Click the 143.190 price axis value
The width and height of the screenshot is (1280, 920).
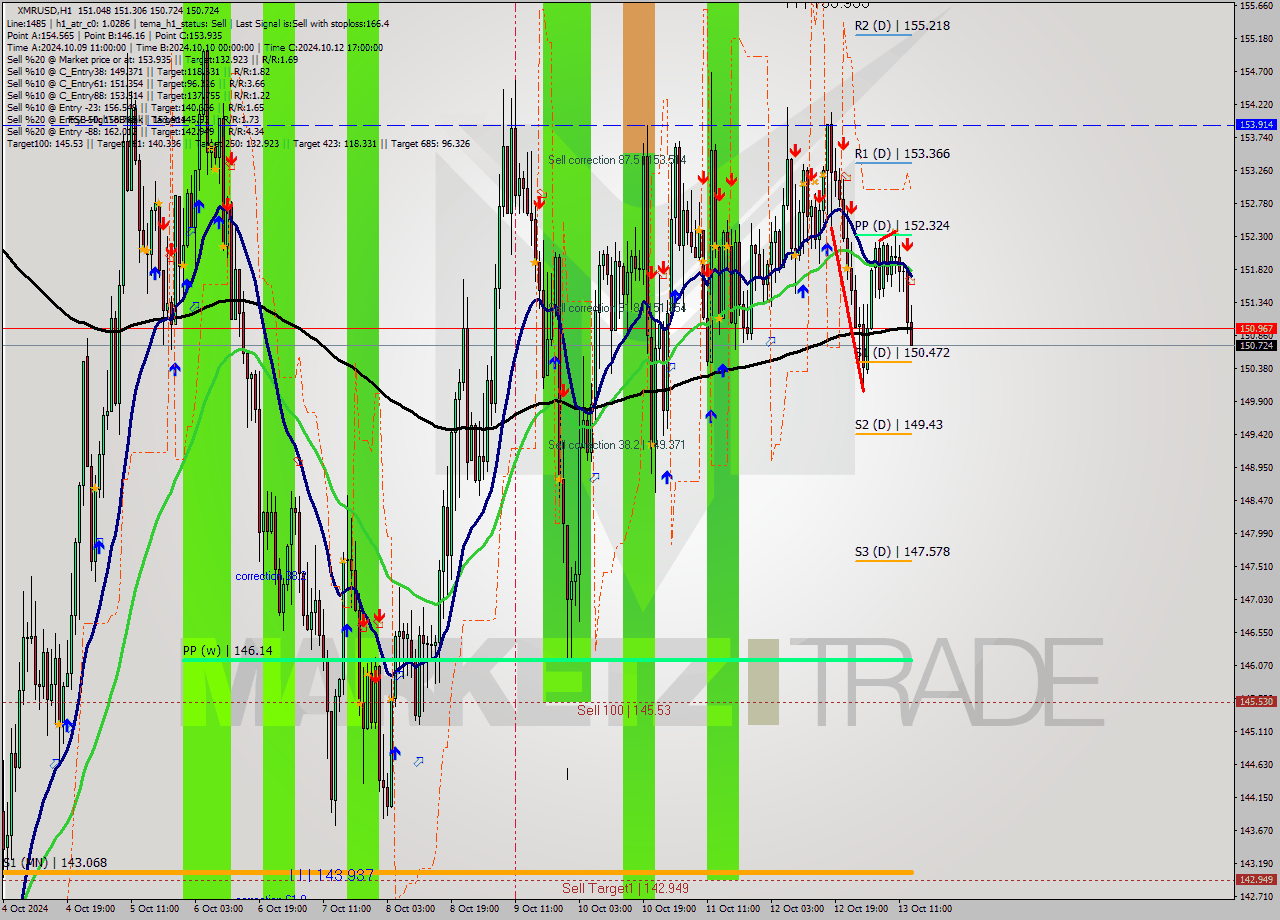click(x=1256, y=864)
